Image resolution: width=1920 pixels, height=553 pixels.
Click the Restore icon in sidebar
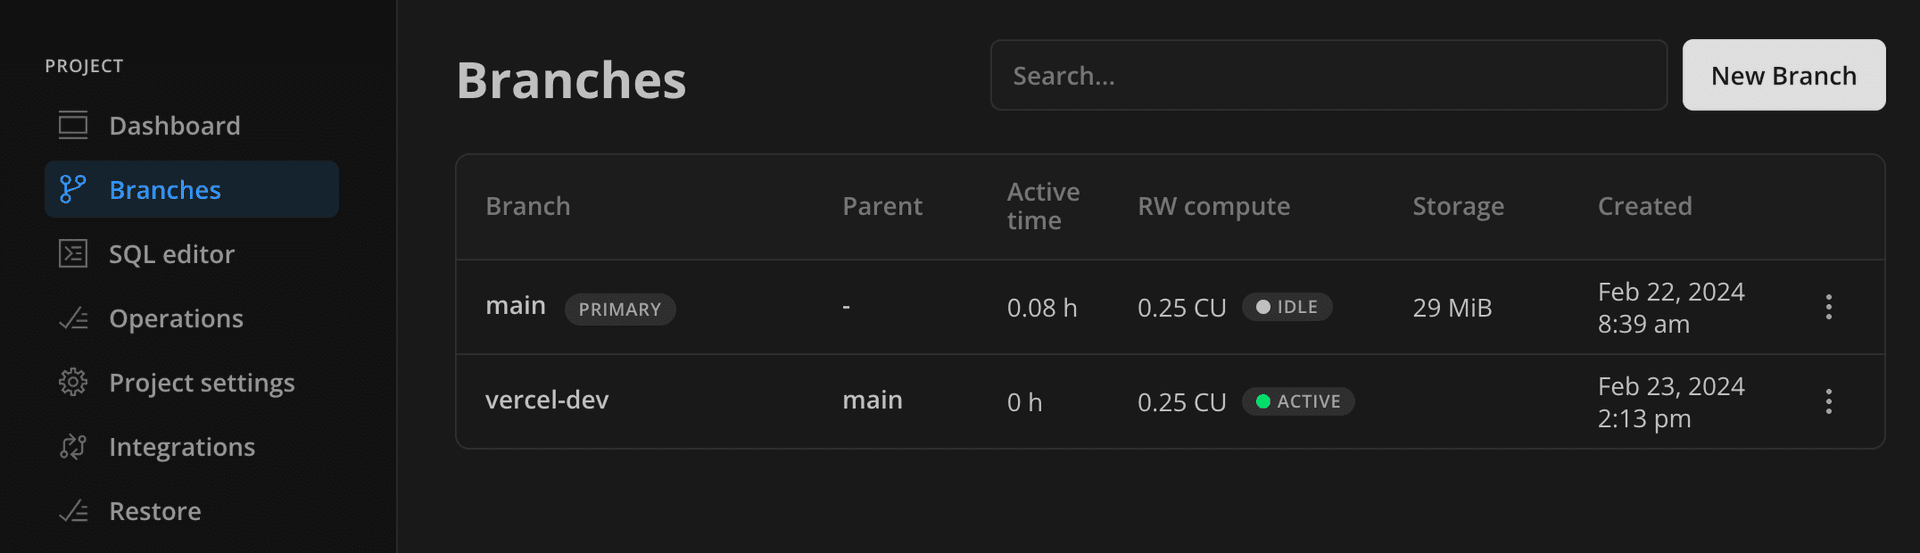73,511
